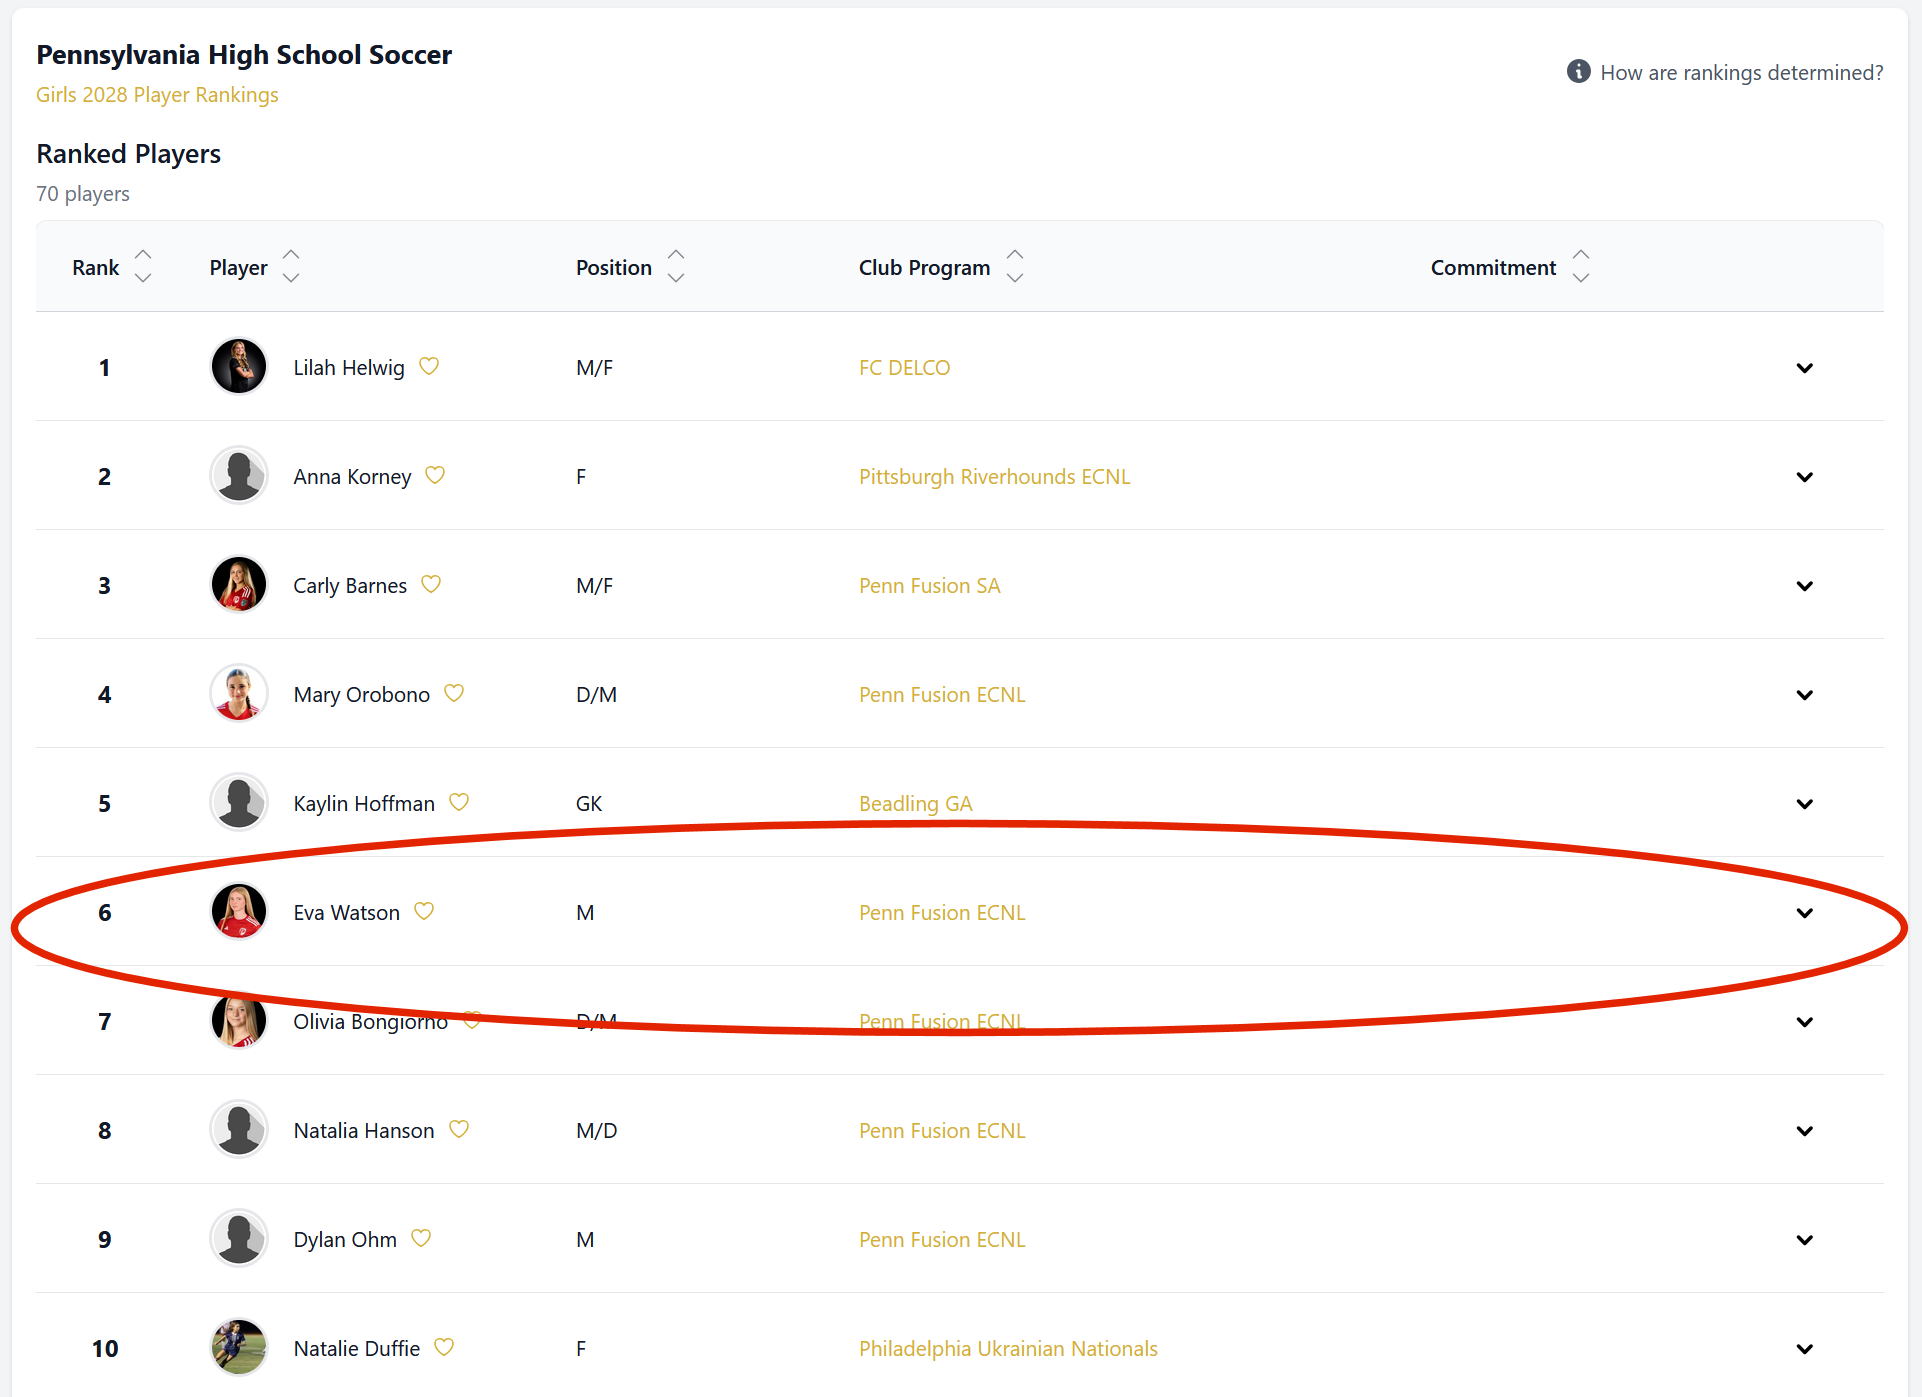Click heart icon beside Eva Watson

tap(424, 911)
